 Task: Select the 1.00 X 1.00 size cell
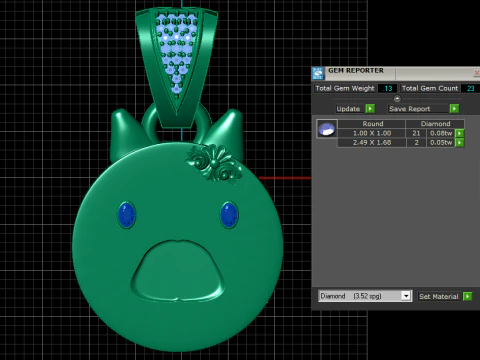pyautogui.click(x=372, y=133)
